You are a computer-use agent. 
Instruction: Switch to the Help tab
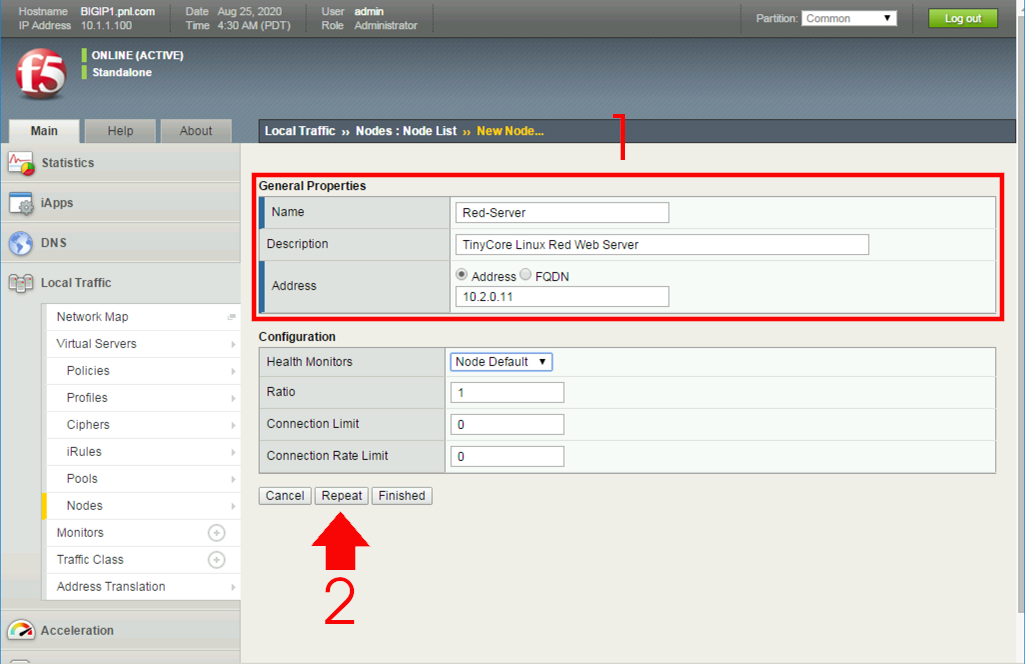120,130
